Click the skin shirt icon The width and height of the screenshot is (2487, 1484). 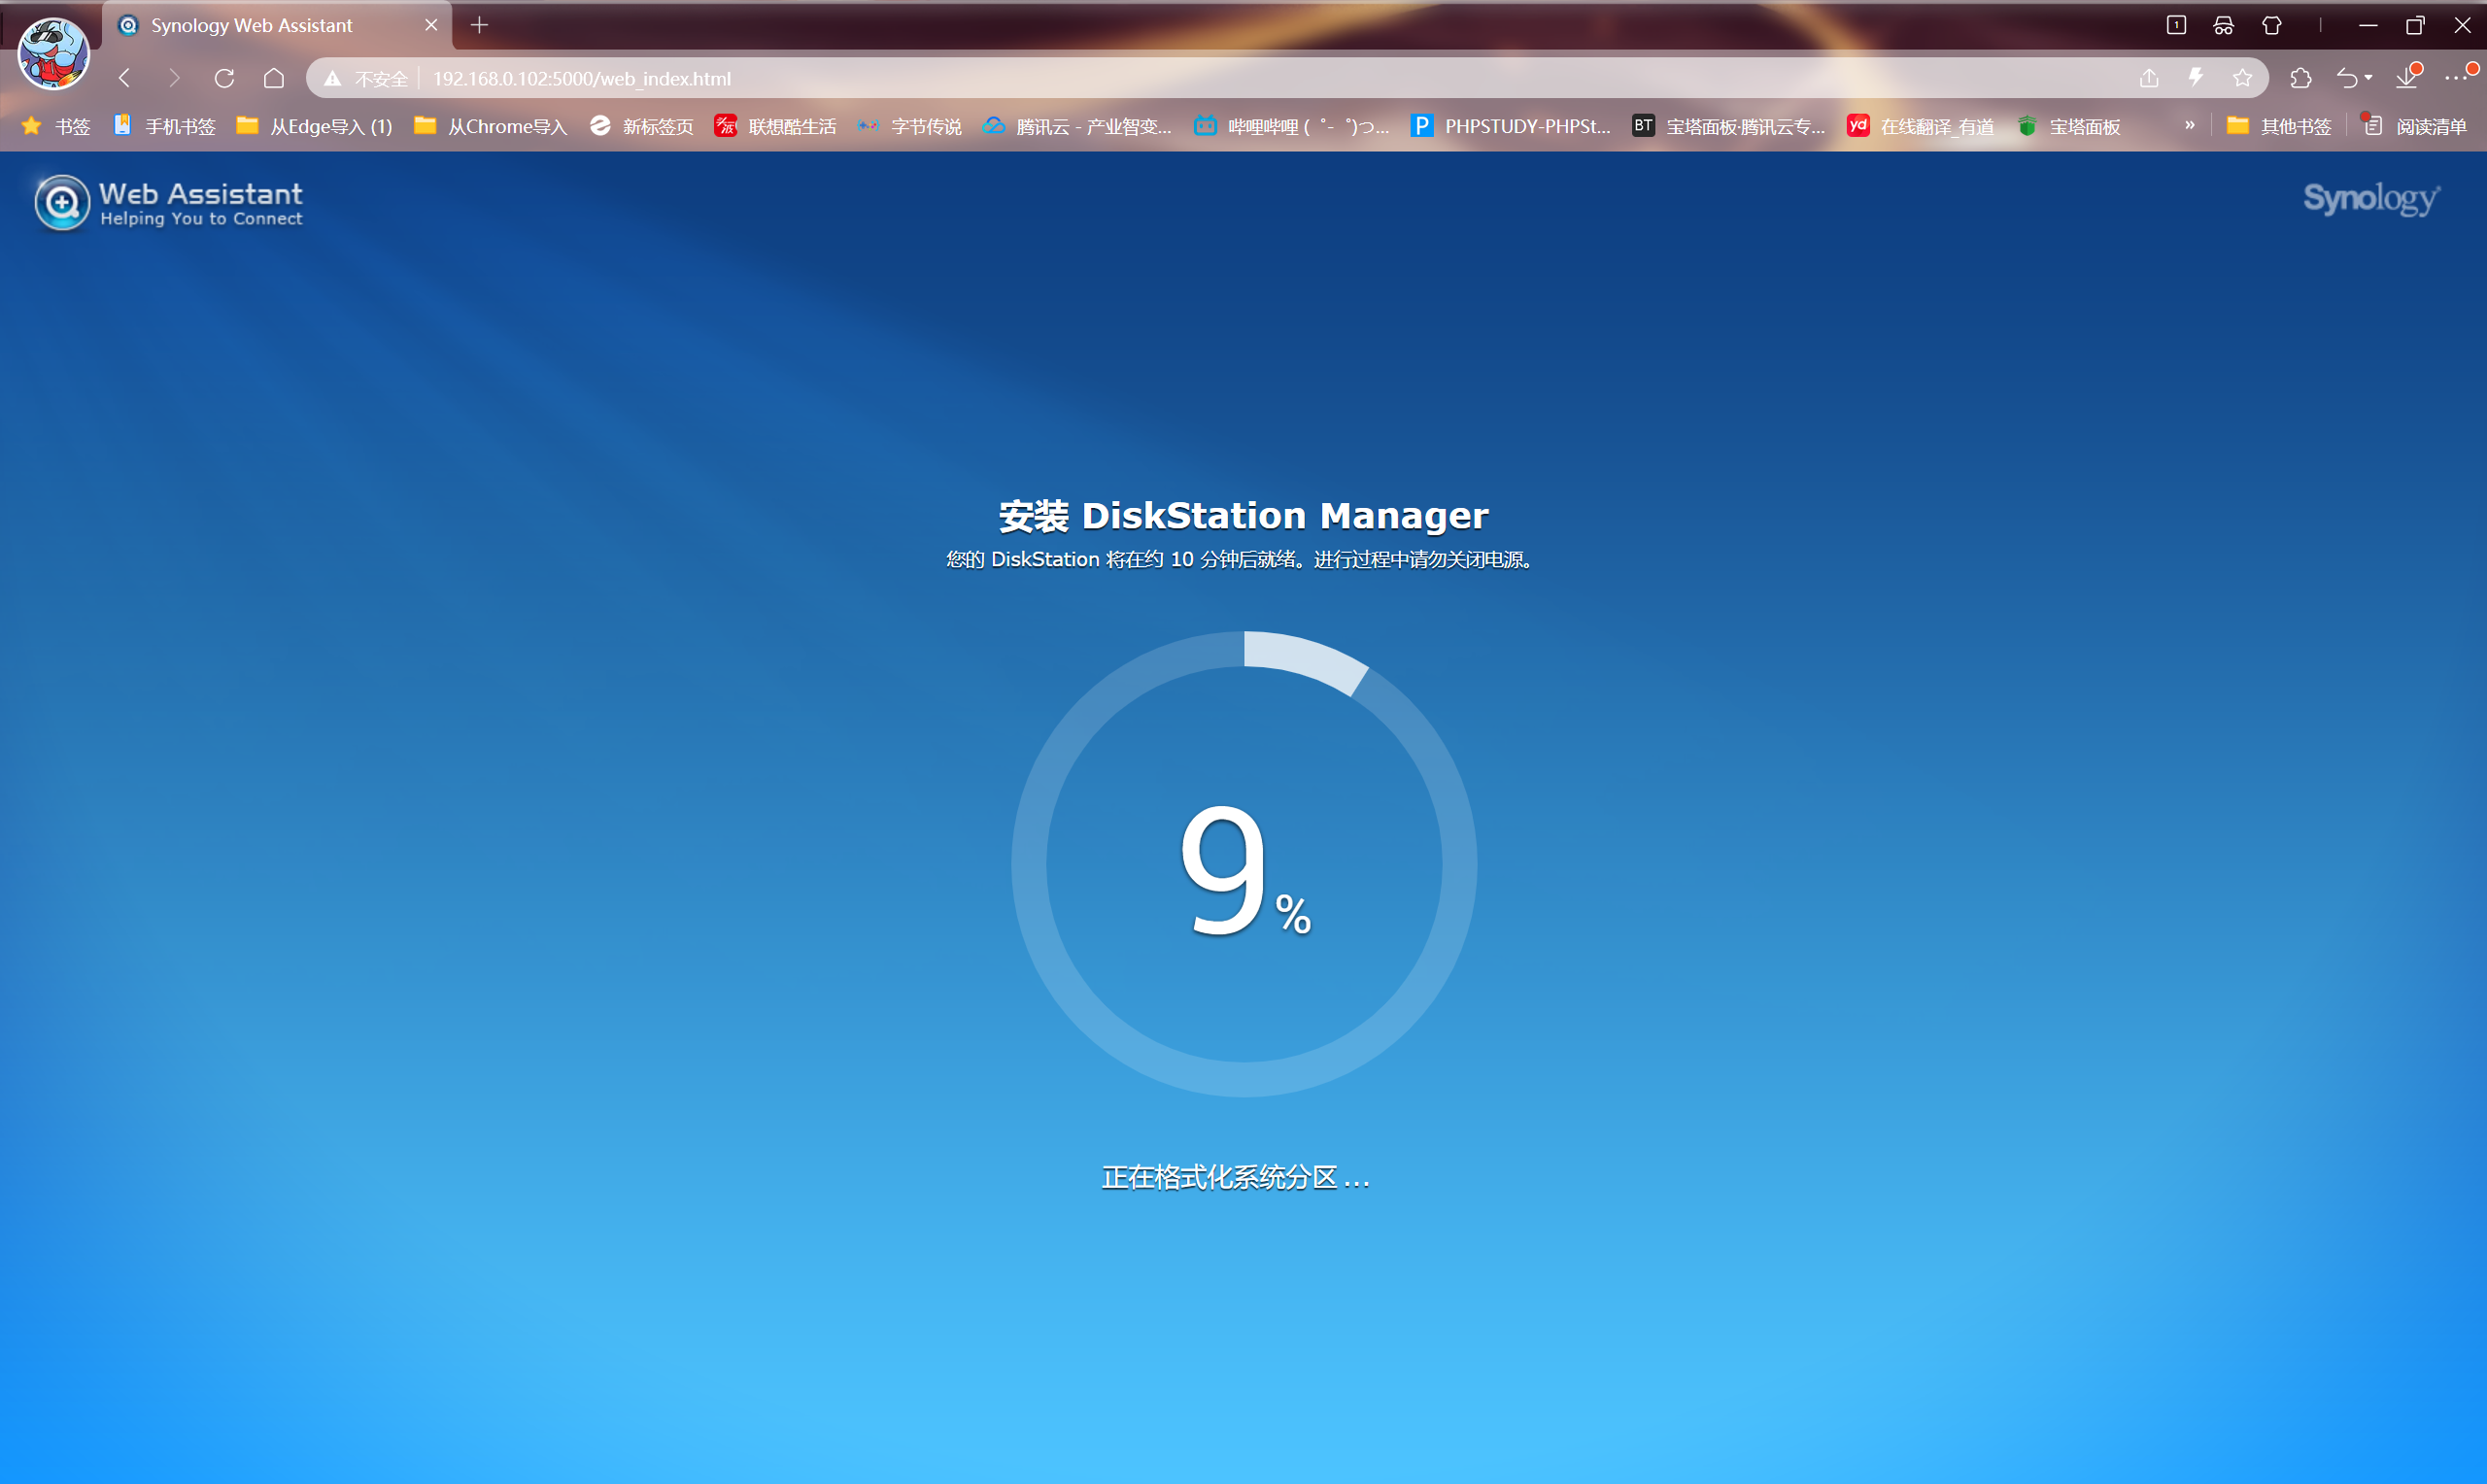point(2272,25)
